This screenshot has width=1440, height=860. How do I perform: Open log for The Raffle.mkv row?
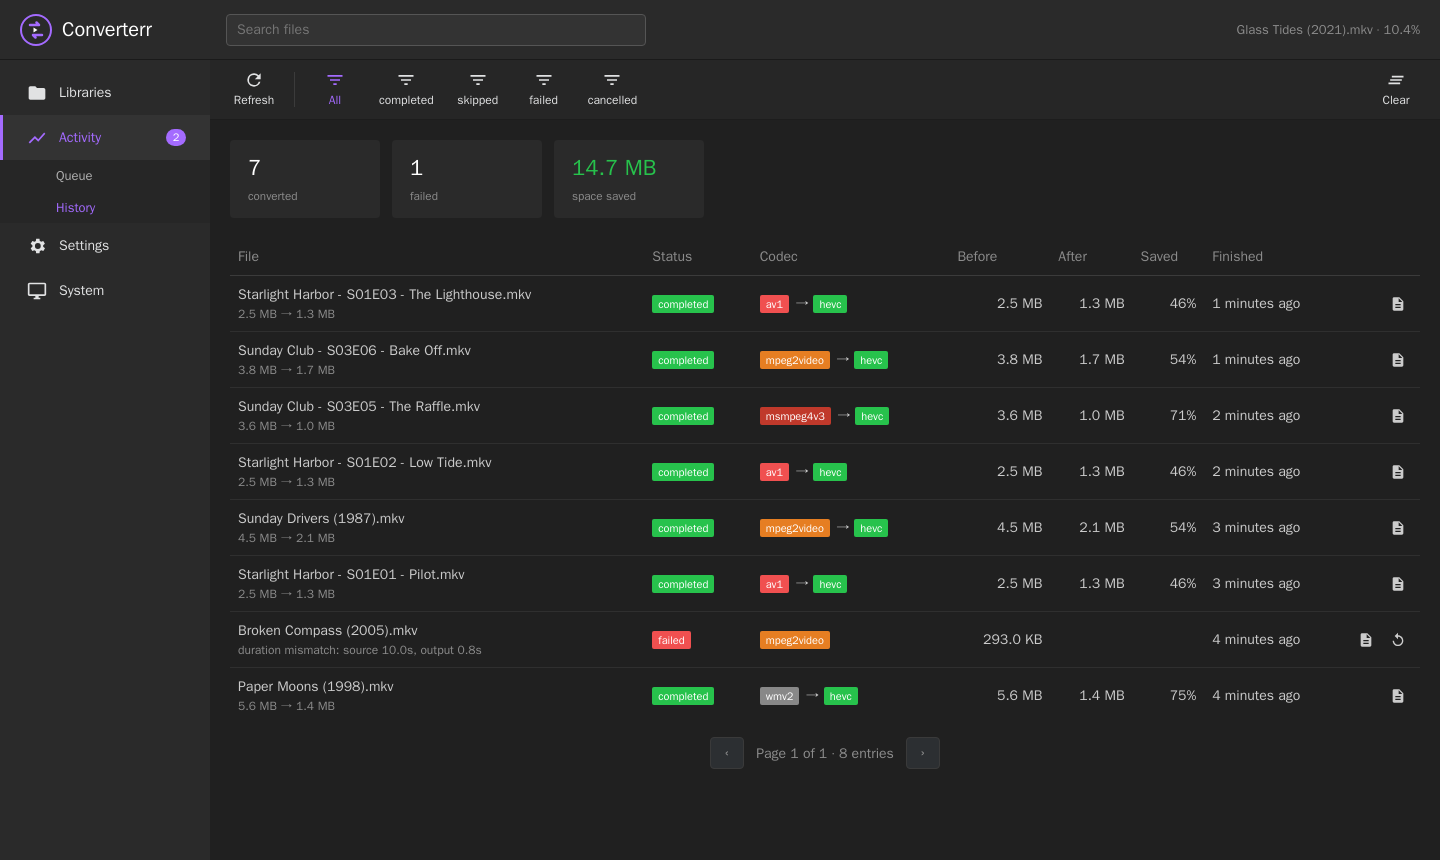(1398, 416)
